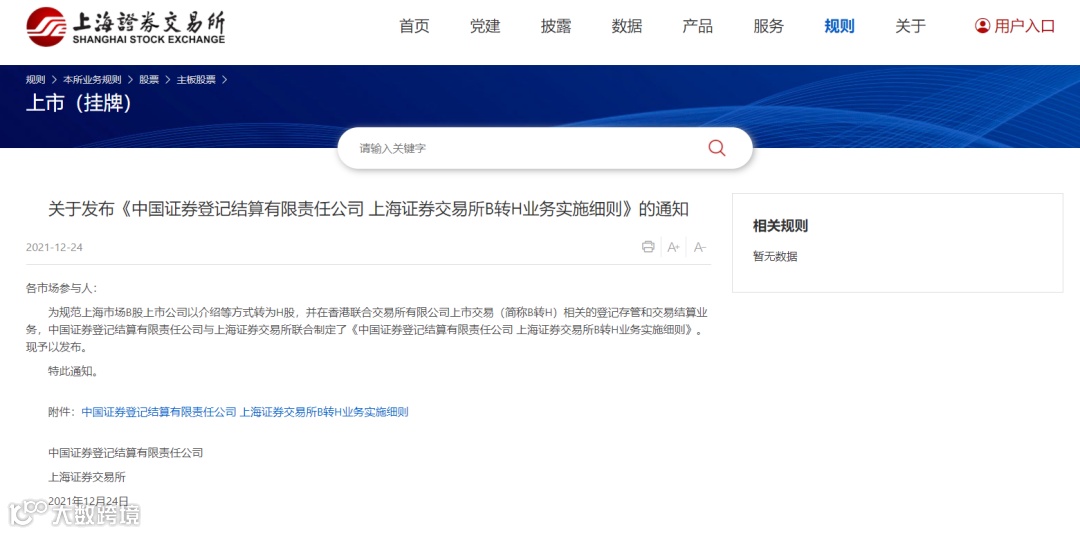Open 用户入口 user portal link
Viewport: 1080px width, 534px height.
[x=1025, y=26]
